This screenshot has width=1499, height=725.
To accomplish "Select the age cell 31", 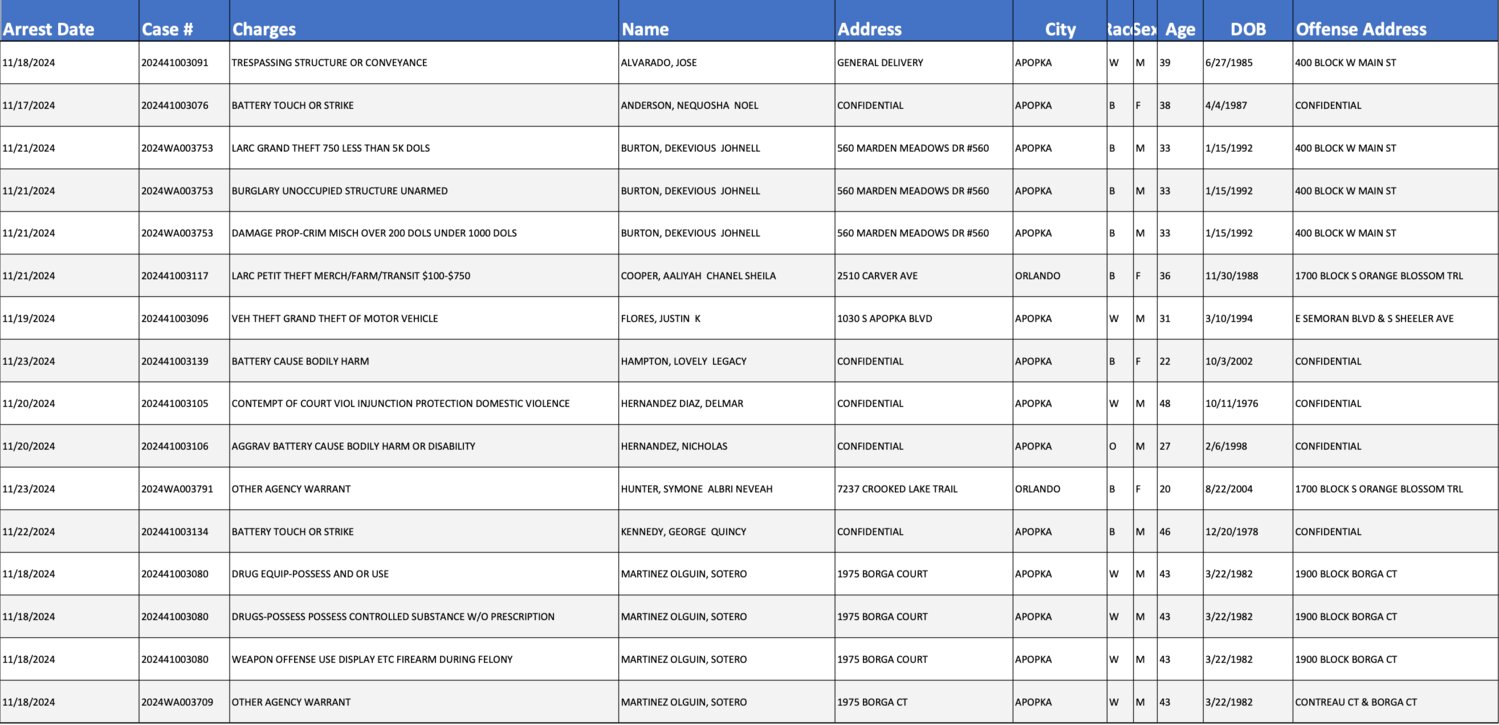I will tap(1180, 319).
